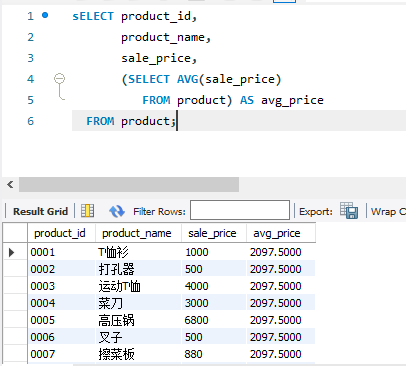406x366 pixels.
Task: Select the product name 运动T恤 cell
Action: click(138, 286)
